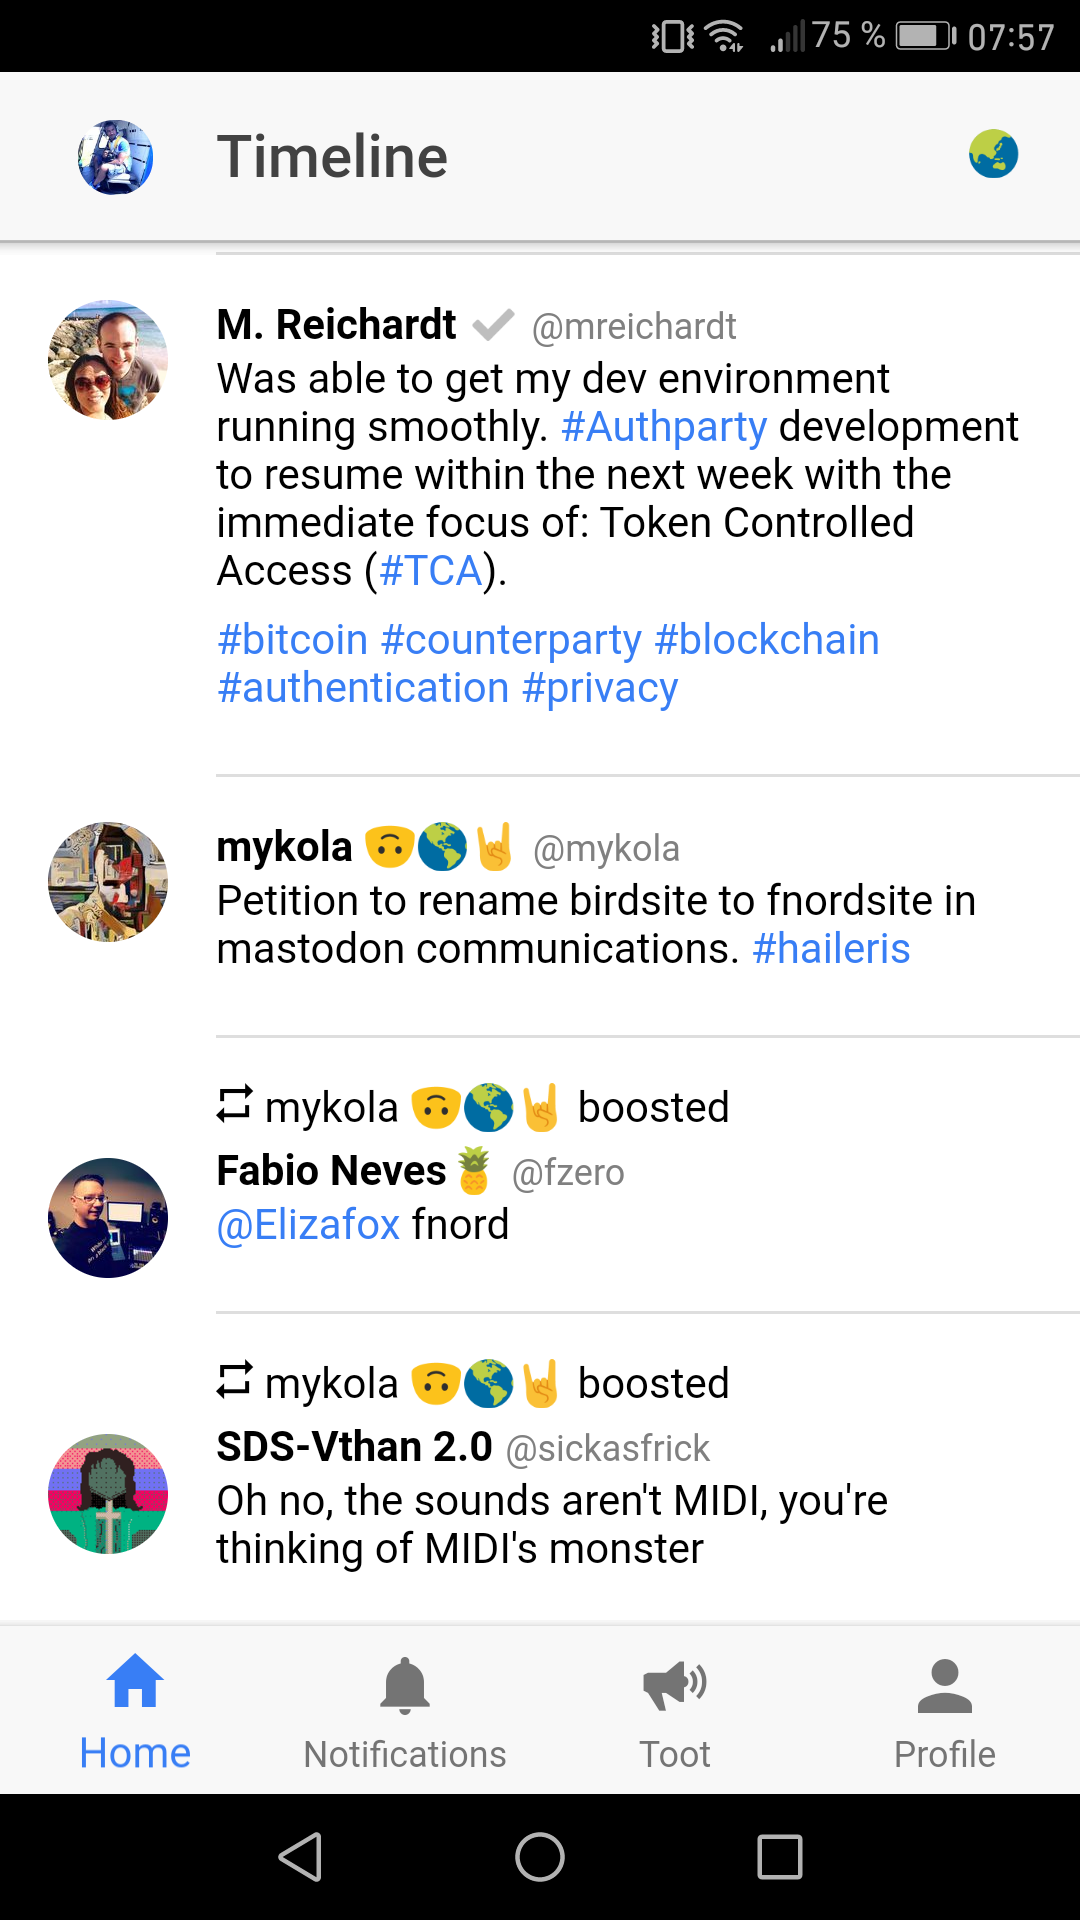1080x1920 pixels.
Task: Tap the Android recent apps square
Action: click(780, 1857)
